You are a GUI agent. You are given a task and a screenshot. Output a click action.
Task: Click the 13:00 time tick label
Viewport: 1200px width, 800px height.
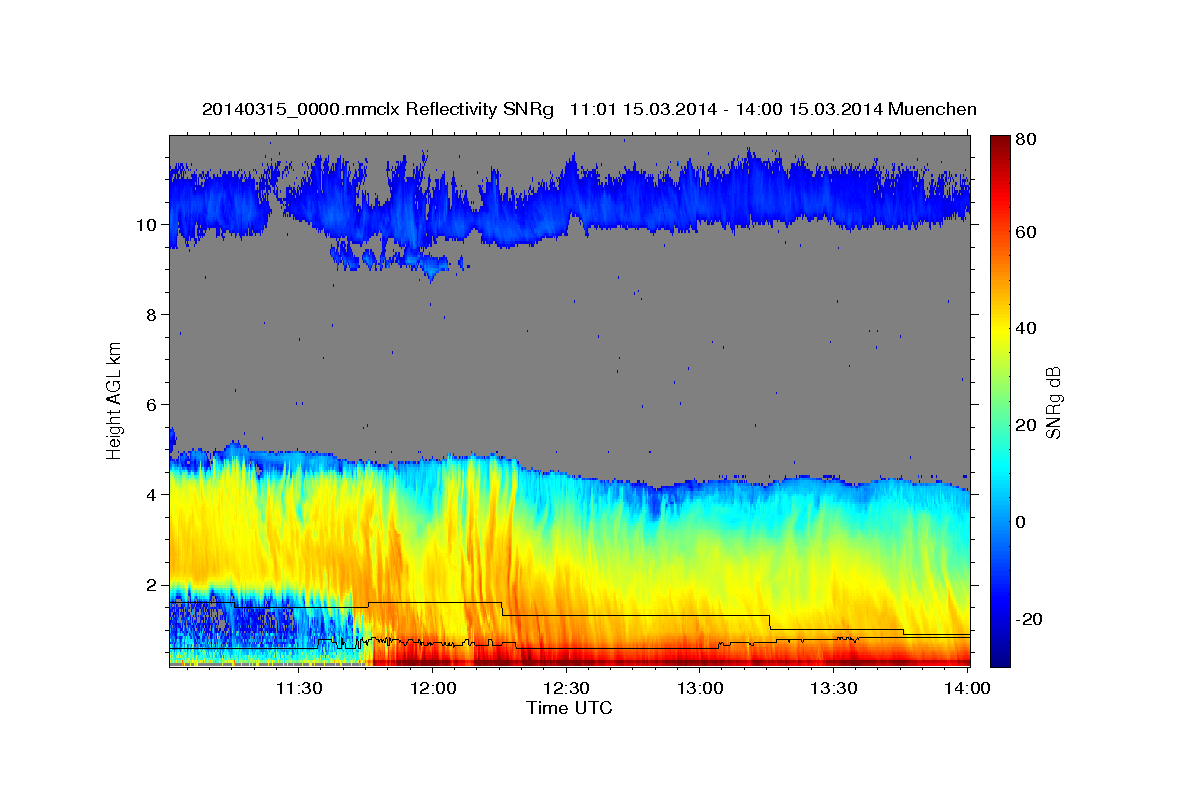(x=700, y=688)
